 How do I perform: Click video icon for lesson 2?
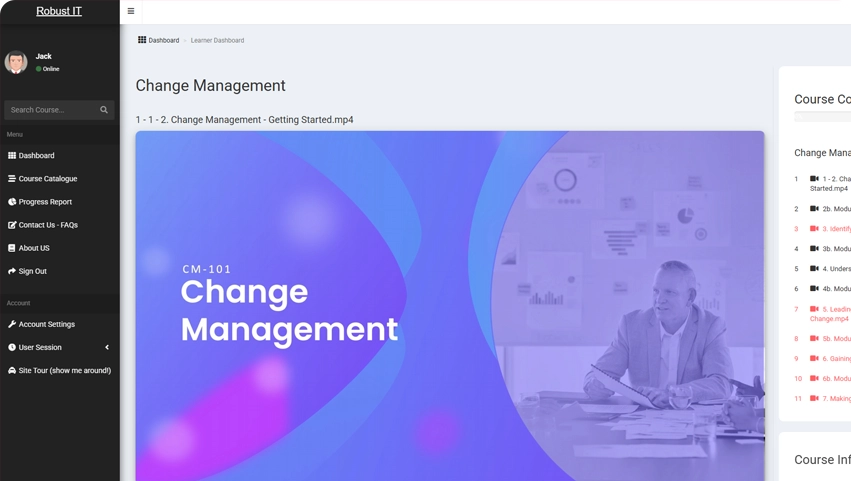(814, 208)
